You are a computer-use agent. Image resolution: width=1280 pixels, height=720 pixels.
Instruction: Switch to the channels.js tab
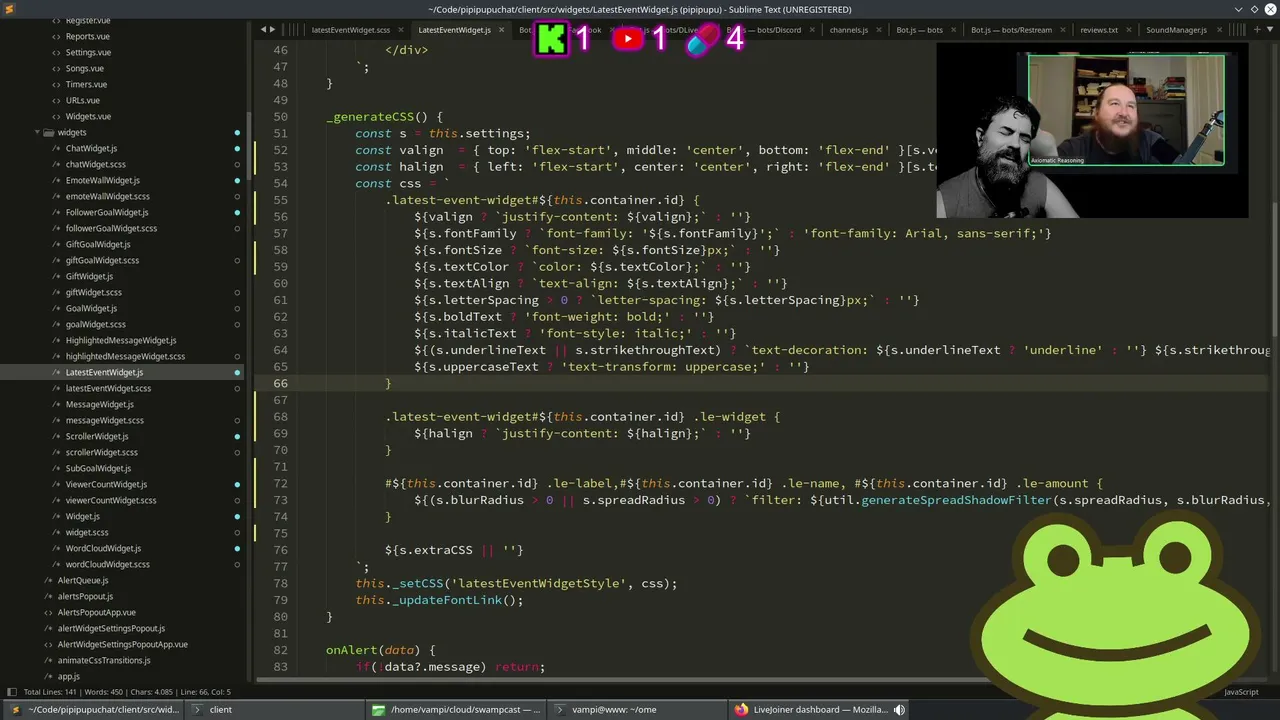point(848,30)
